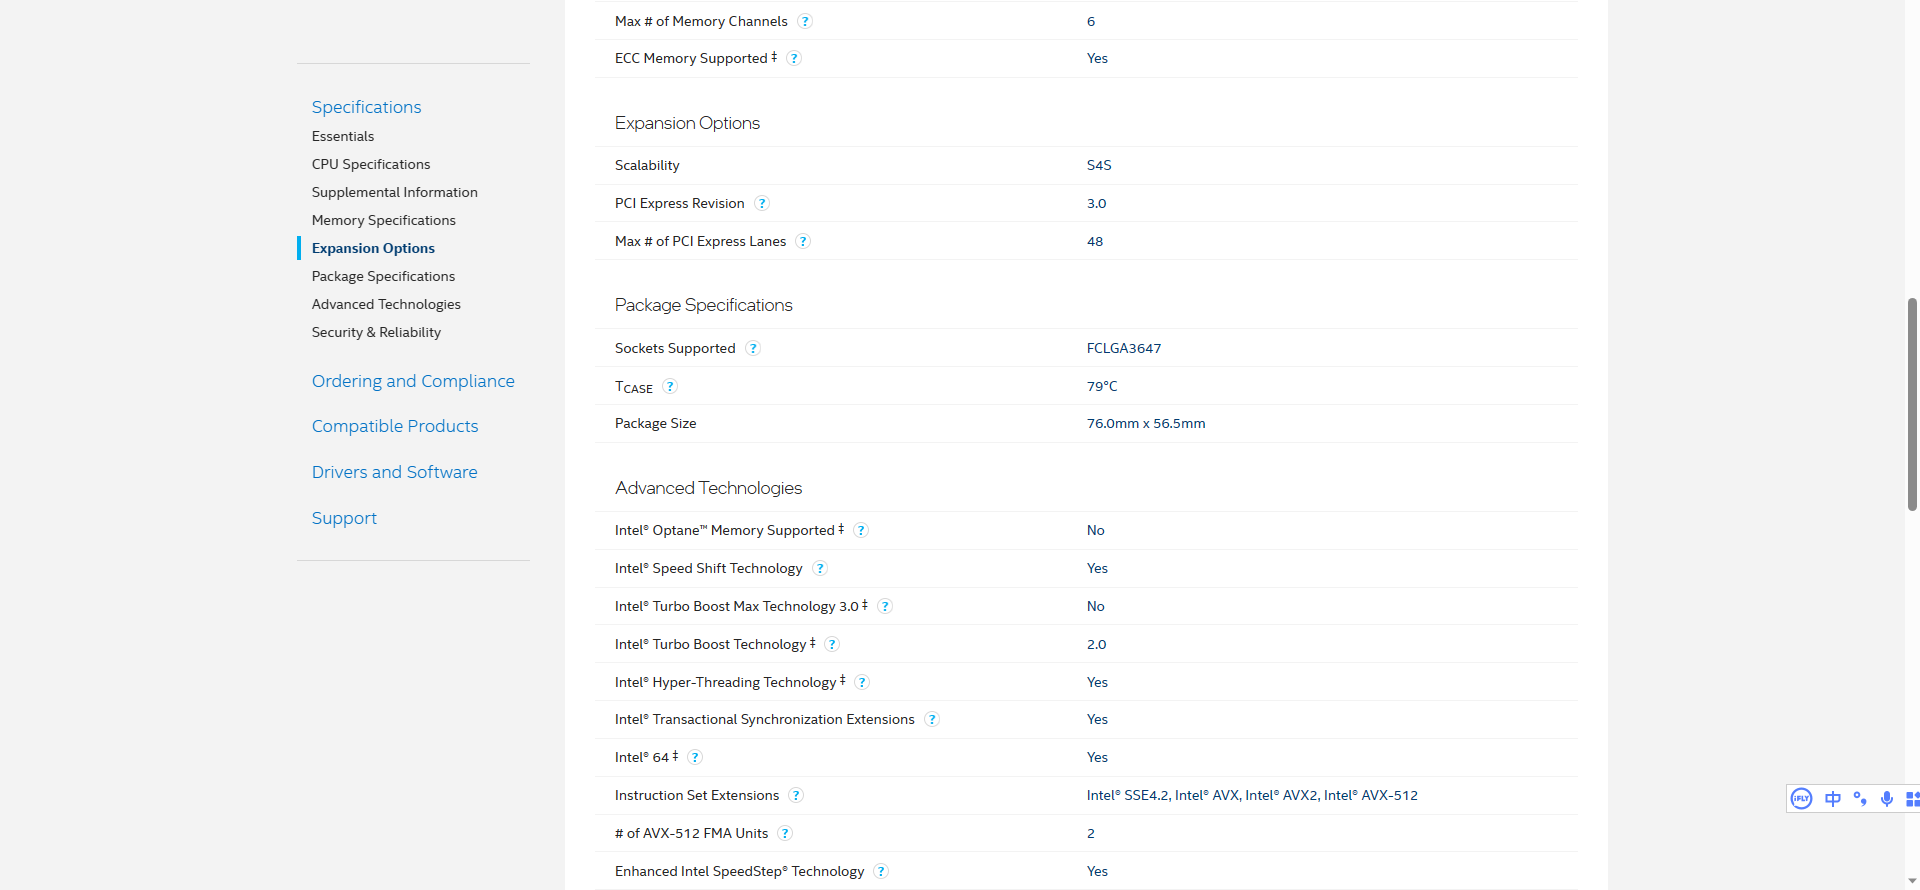
Task: Switch IME Chinese/English mode icon
Action: [x=1833, y=798]
